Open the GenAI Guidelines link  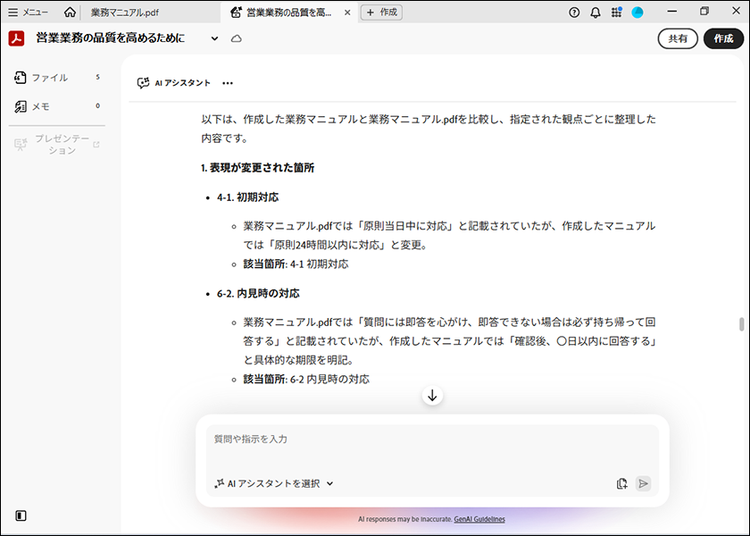tap(479, 520)
